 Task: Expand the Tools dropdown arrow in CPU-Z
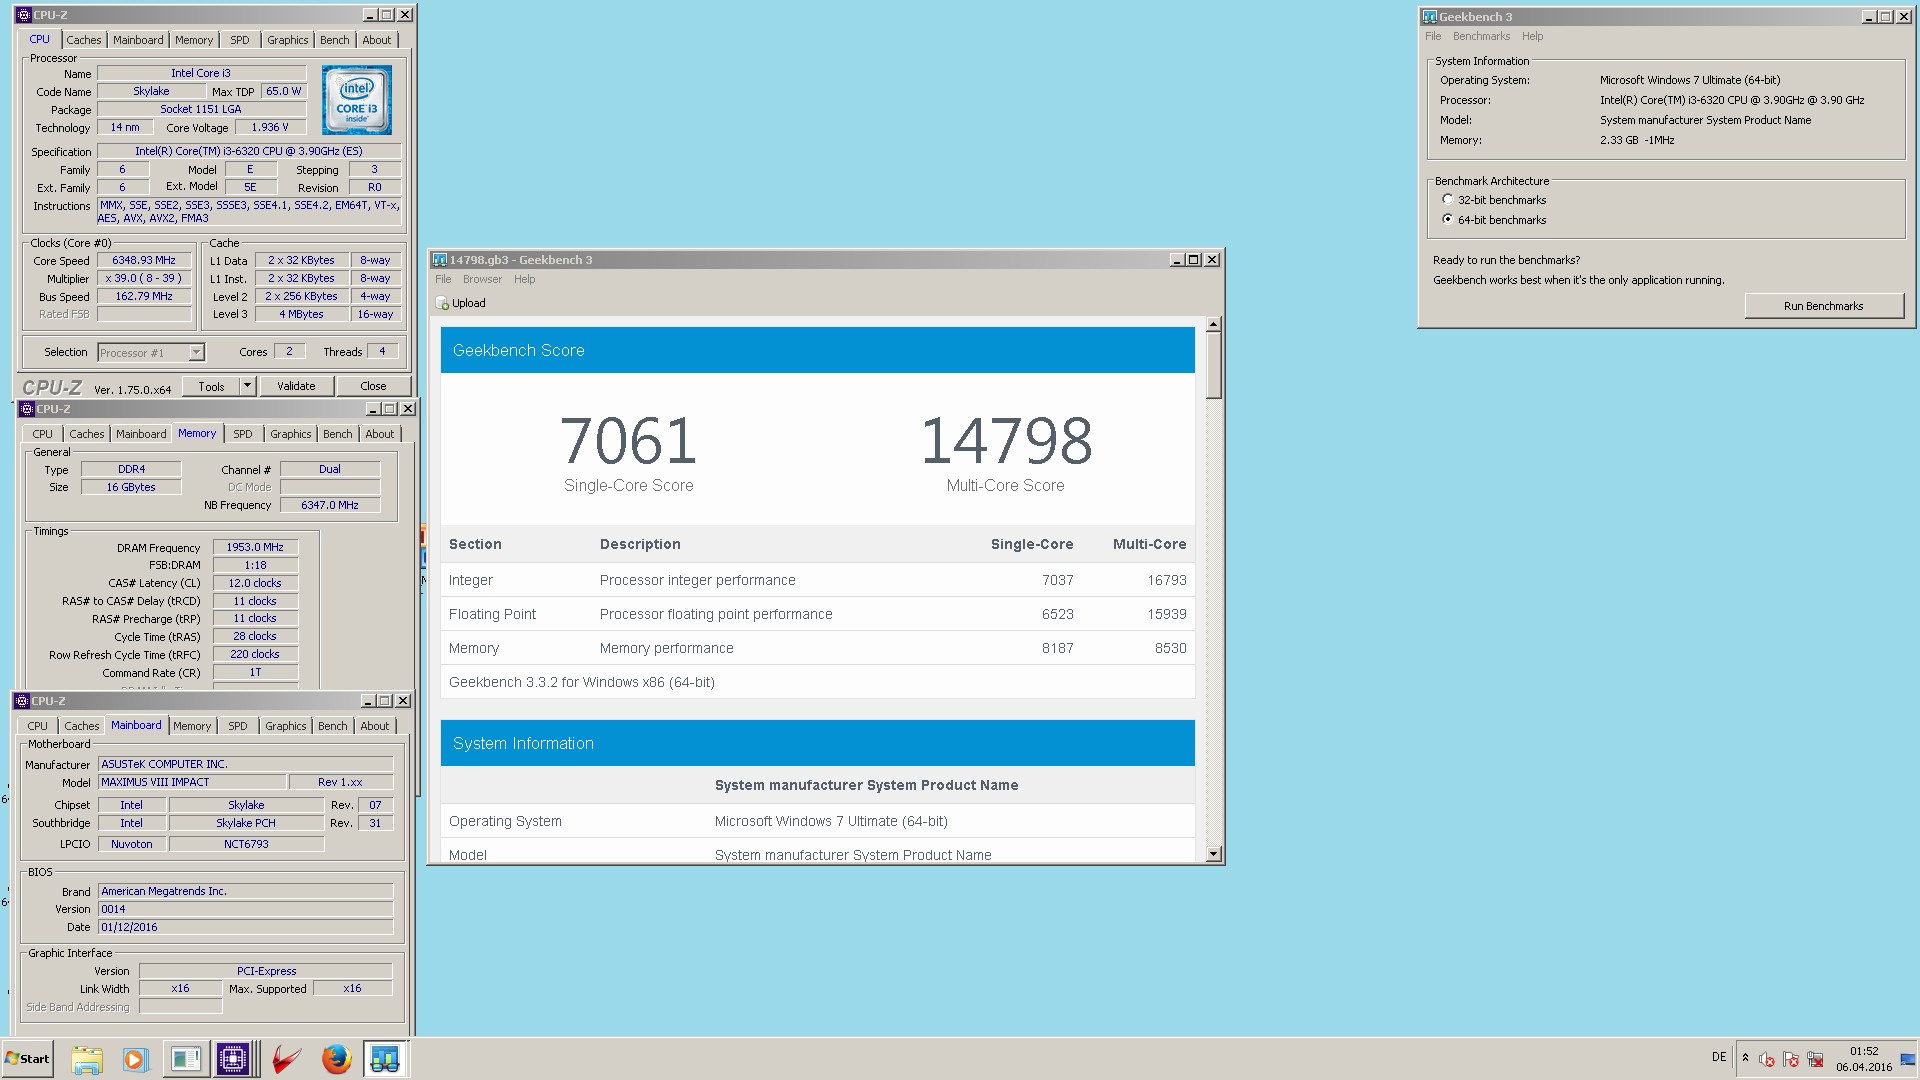tap(248, 386)
